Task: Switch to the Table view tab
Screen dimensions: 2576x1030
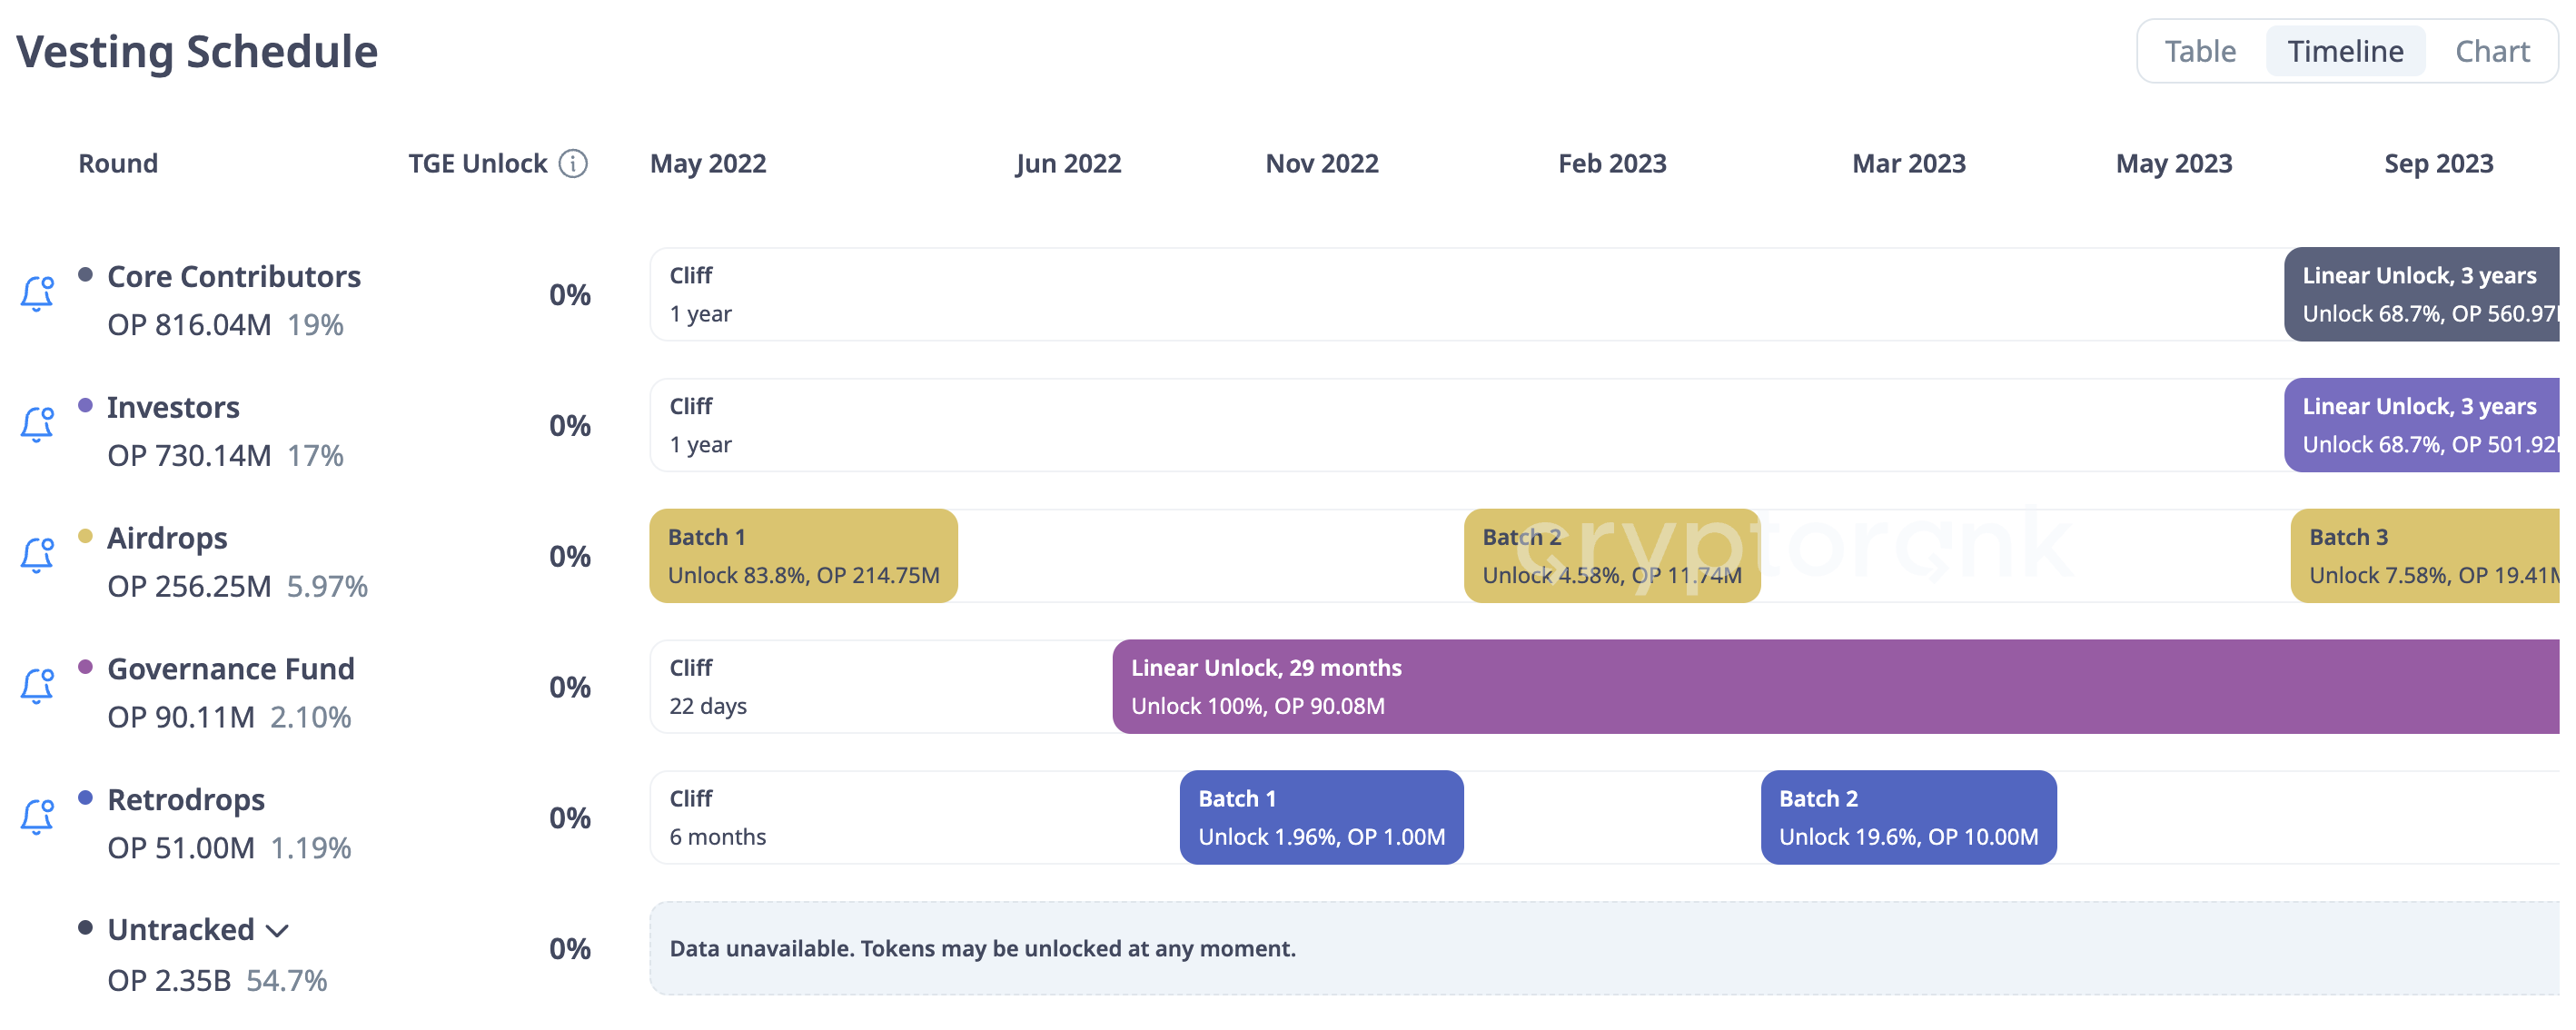Action: (x=2199, y=51)
